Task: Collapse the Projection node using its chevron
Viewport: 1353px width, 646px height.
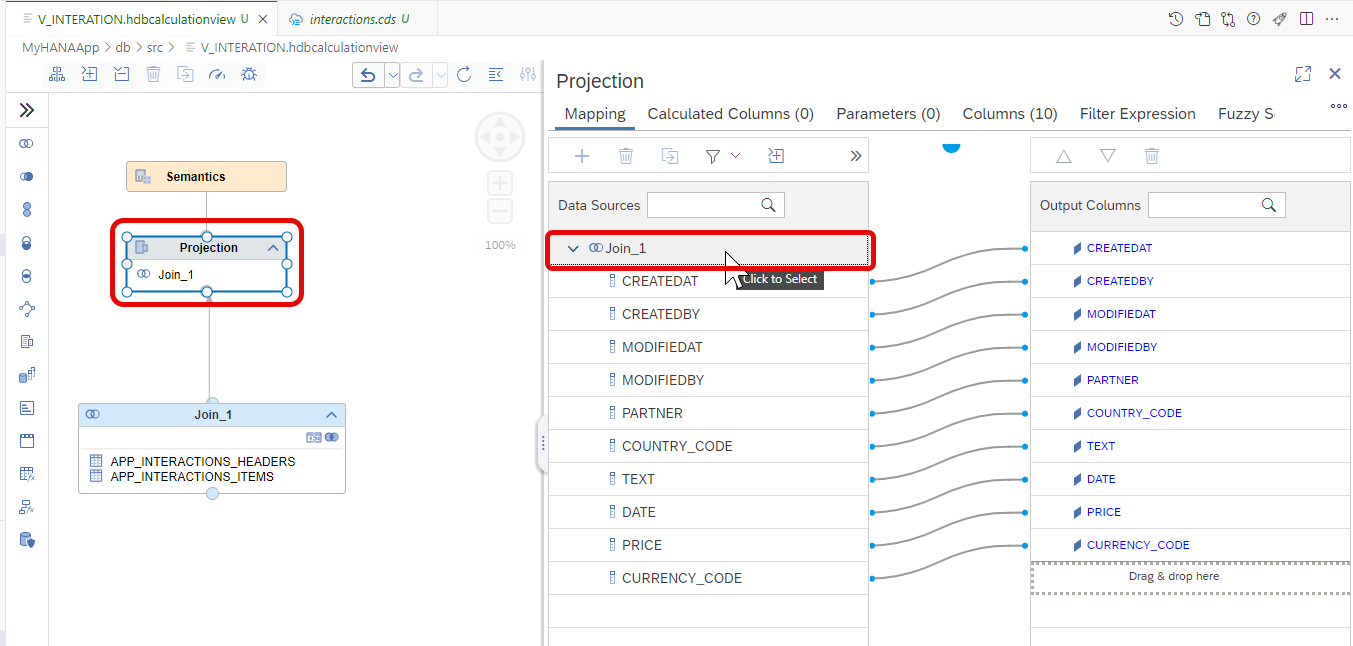Action: pyautogui.click(x=272, y=247)
